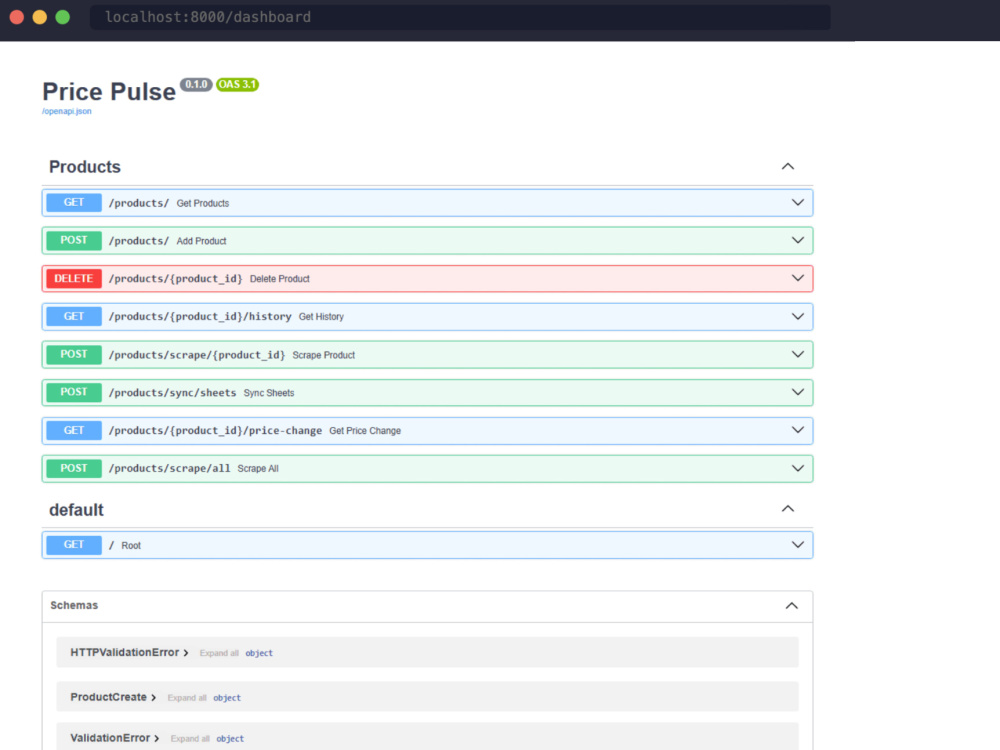1000x750 pixels.
Task: Select the /products/{product_id}/price-change path
Action: point(215,430)
